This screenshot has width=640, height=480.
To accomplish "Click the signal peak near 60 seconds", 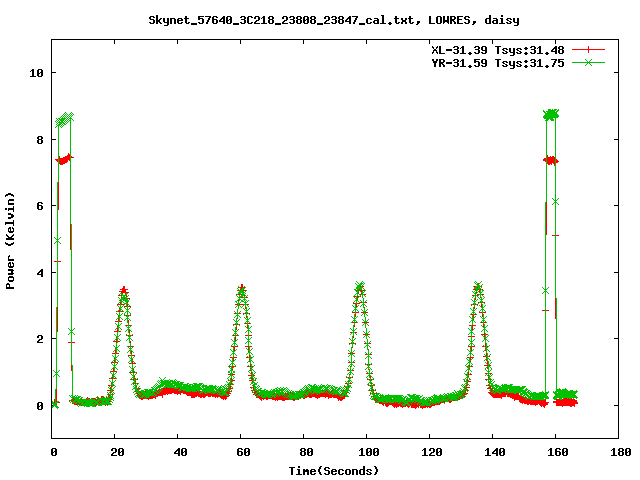I will 242,289.
